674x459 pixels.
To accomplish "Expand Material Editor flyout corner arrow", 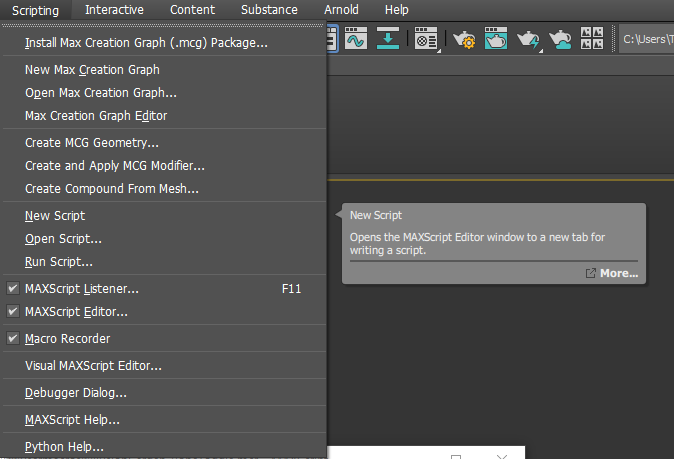I will pos(439,51).
